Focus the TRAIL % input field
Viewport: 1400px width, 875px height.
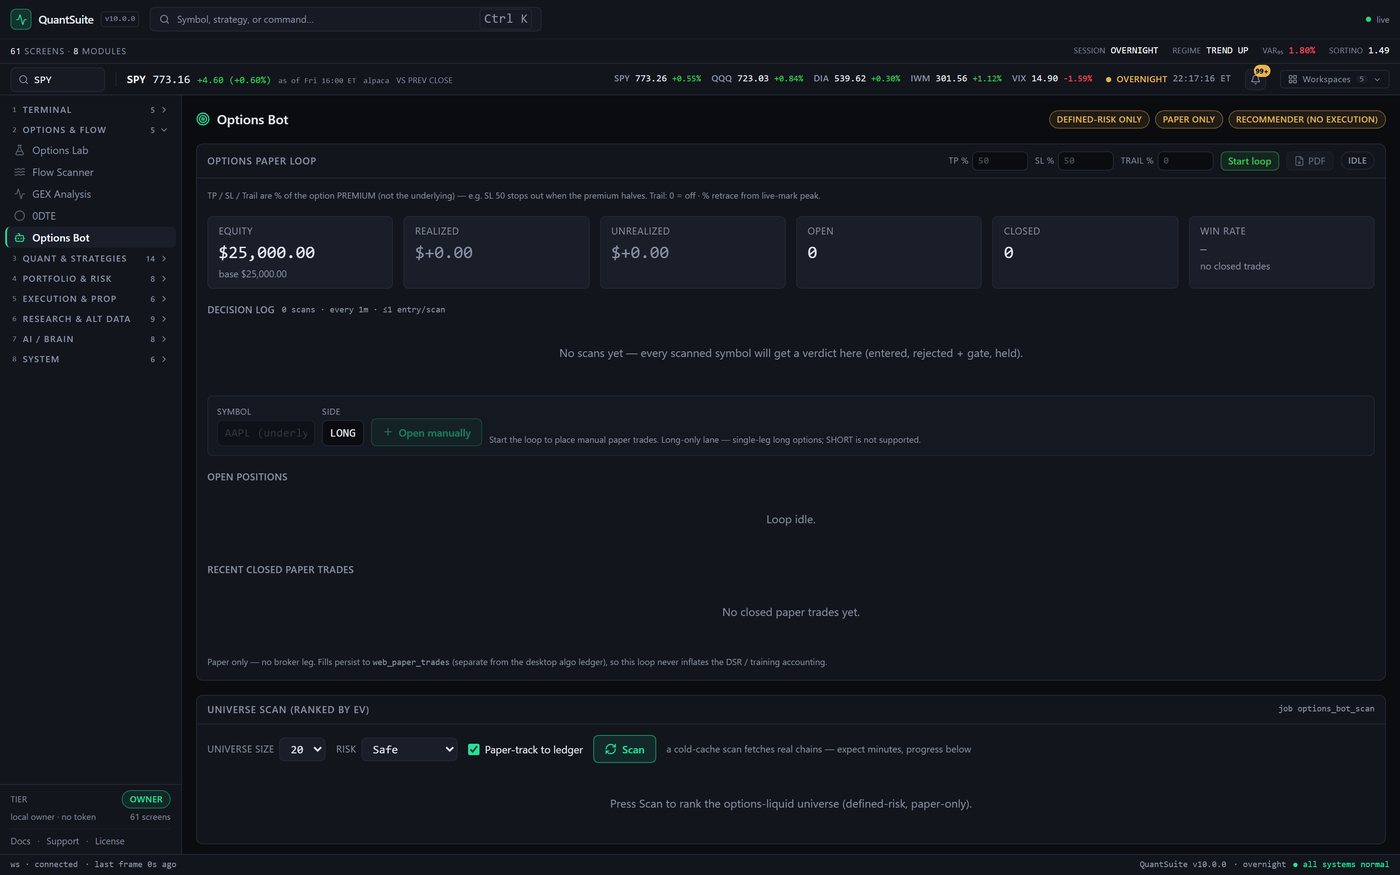click(x=1185, y=161)
